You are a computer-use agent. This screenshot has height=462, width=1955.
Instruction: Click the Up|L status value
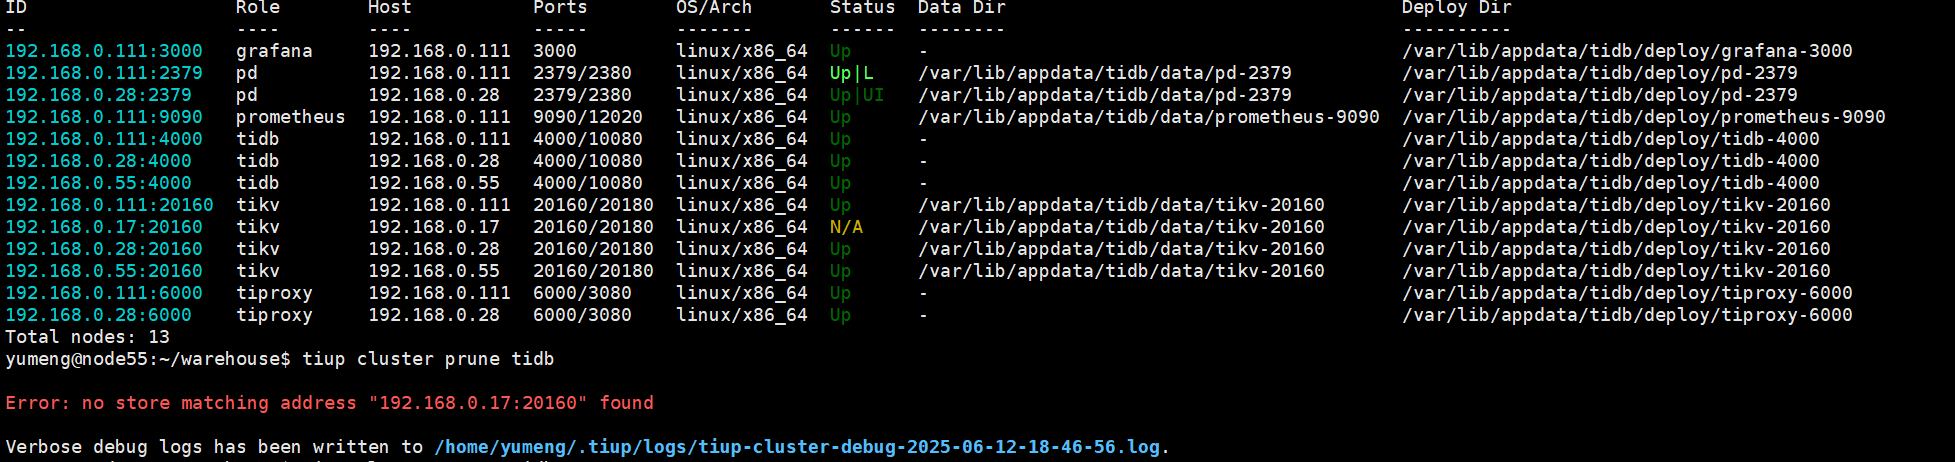pyautogui.click(x=852, y=73)
